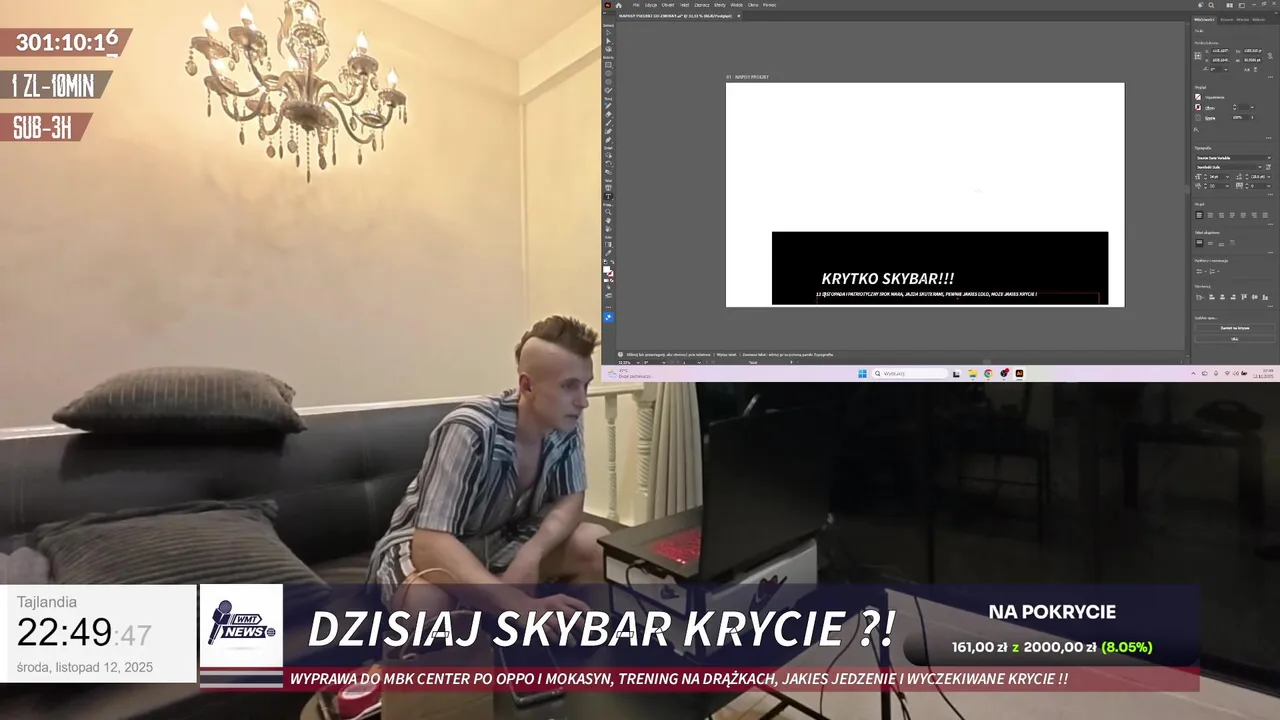This screenshot has width=1280, height=720.
Task: Click the Wypełnienie fill color swatch
Action: coord(1198,97)
